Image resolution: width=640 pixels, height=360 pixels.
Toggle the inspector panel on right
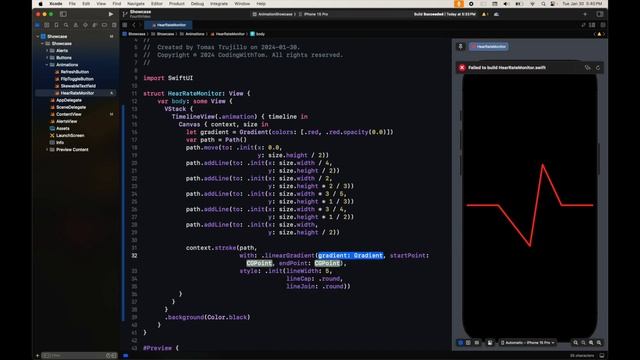600,14
